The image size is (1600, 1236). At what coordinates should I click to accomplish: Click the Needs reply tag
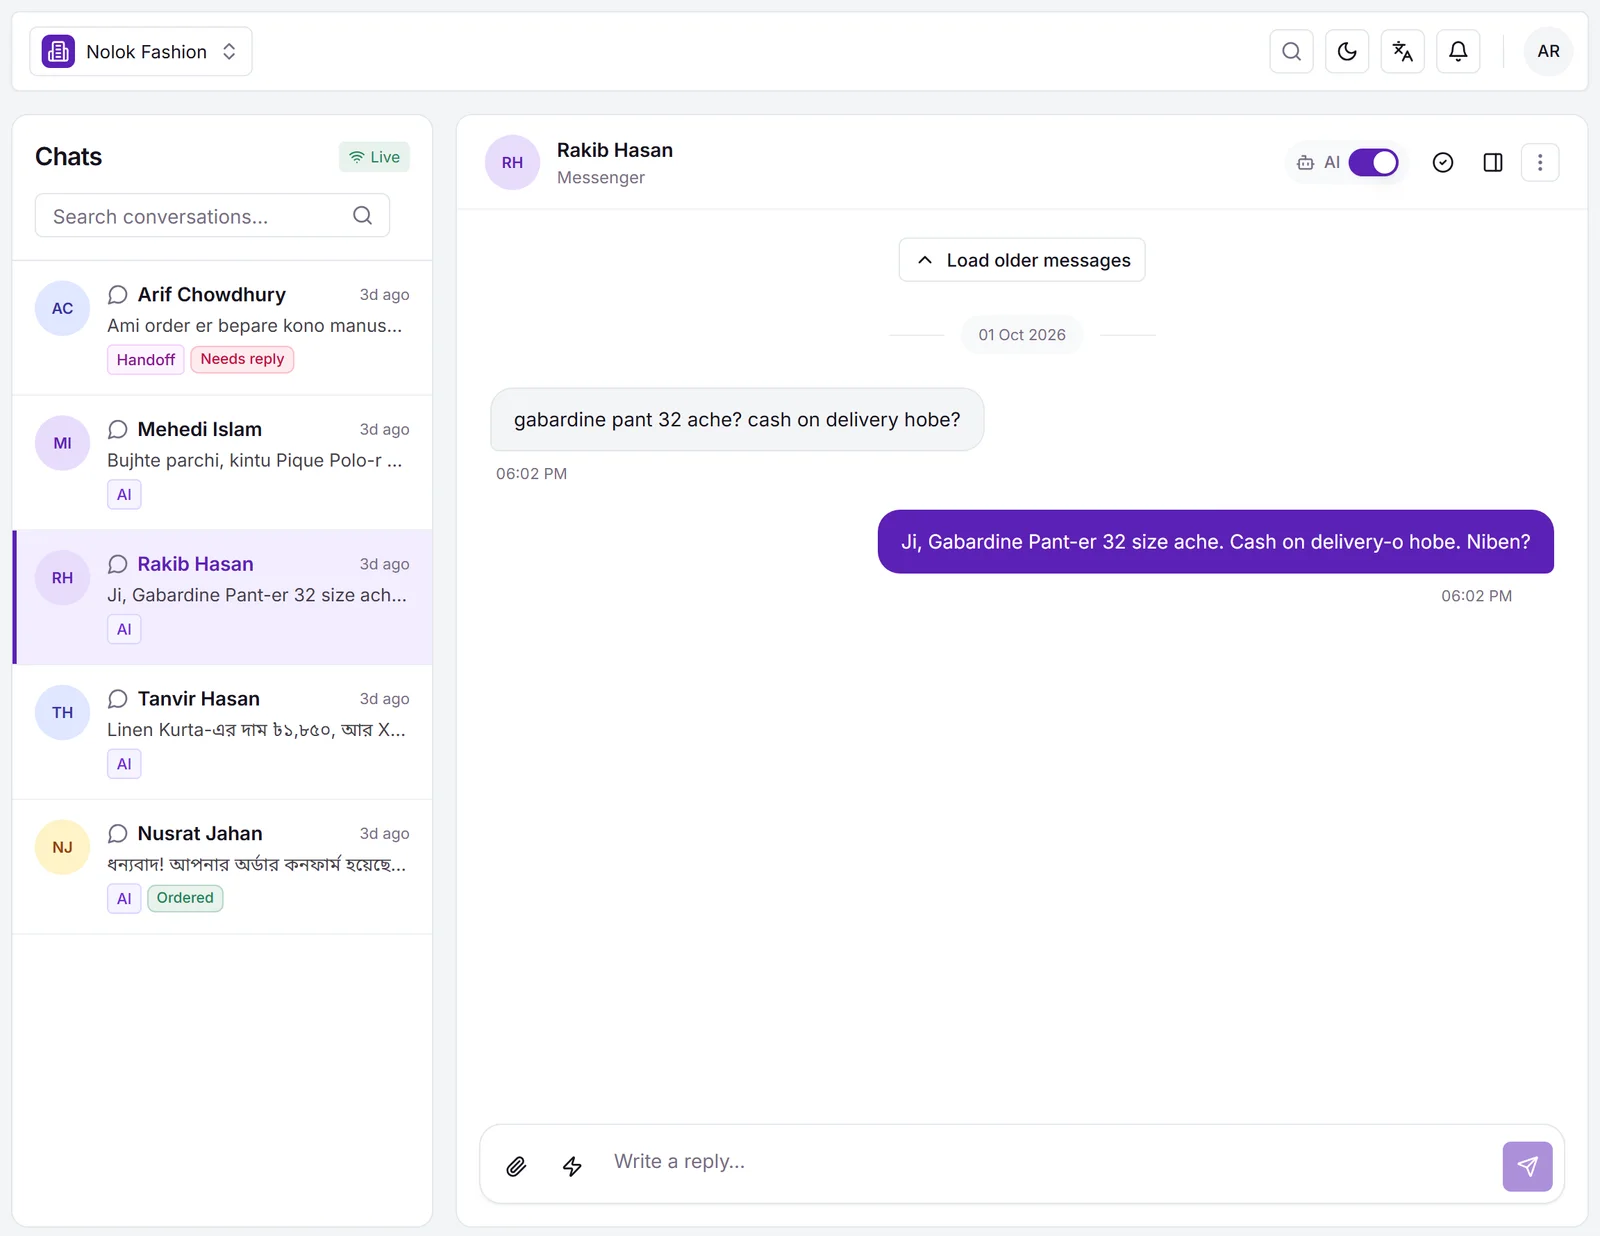242,359
